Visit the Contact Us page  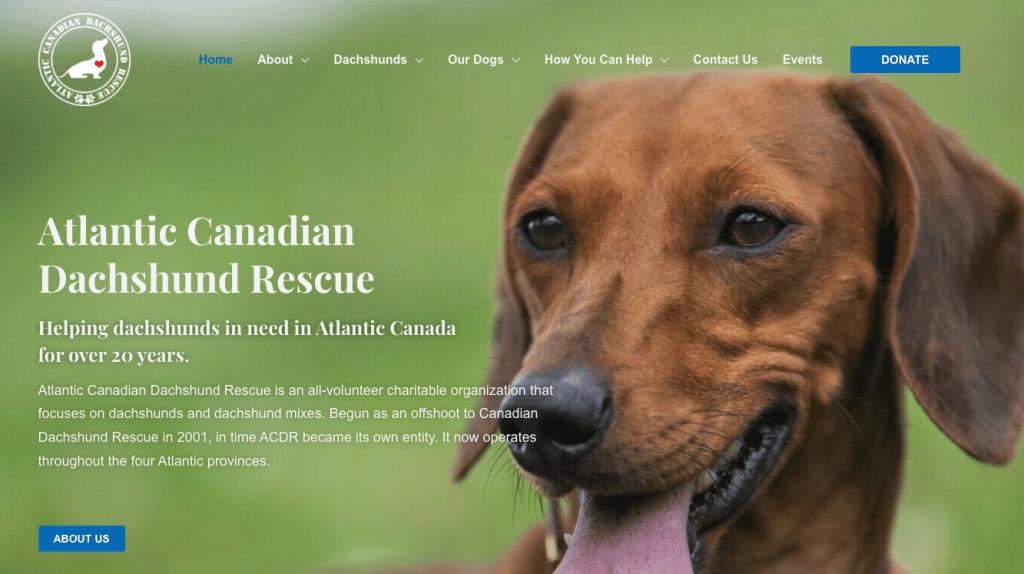pyautogui.click(x=726, y=59)
